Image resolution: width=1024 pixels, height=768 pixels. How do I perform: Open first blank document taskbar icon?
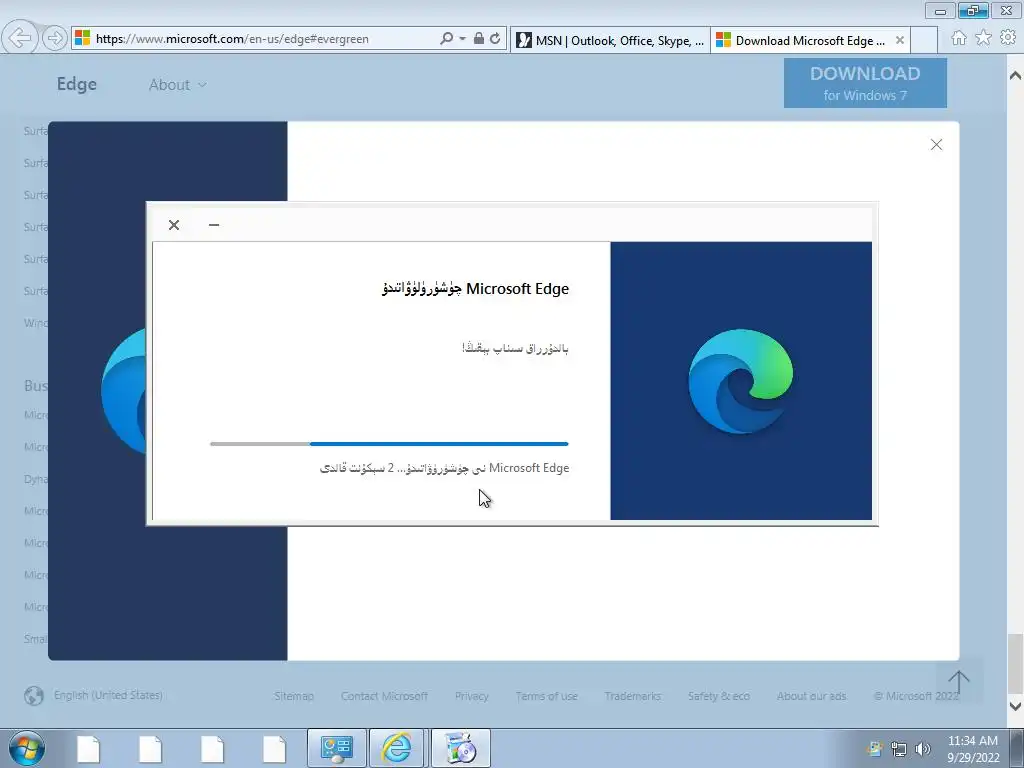(x=88, y=749)
